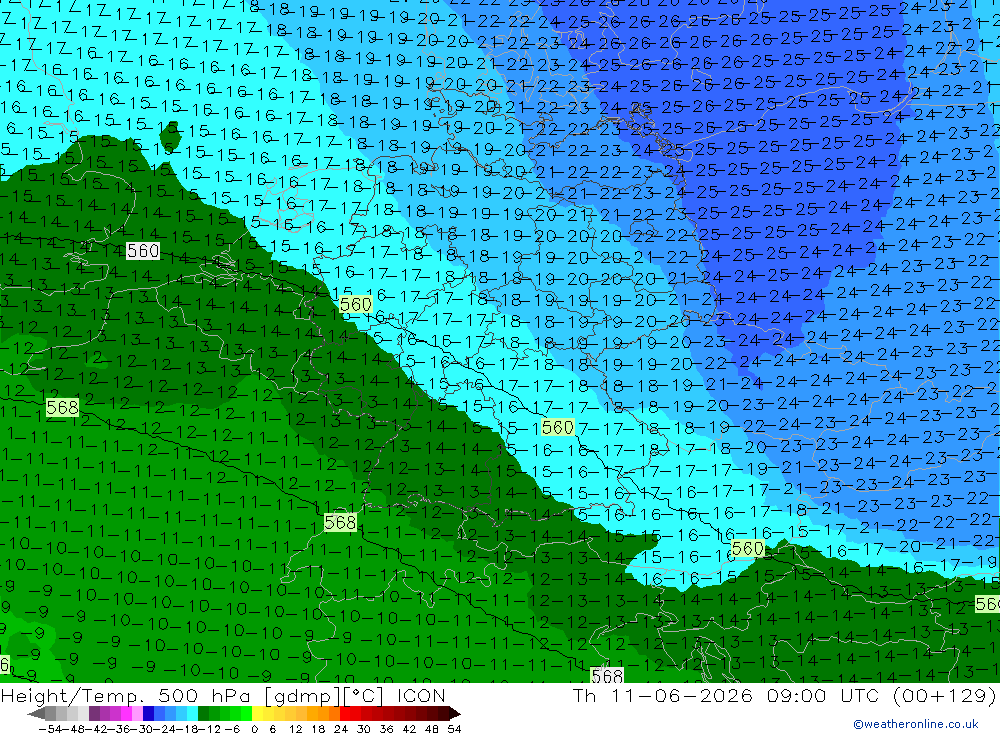Image resolution: width=1000 pixels, height=733 pixels.
Task: Pick the darkest green legend swatch
Action: click(x=203, y=713)
